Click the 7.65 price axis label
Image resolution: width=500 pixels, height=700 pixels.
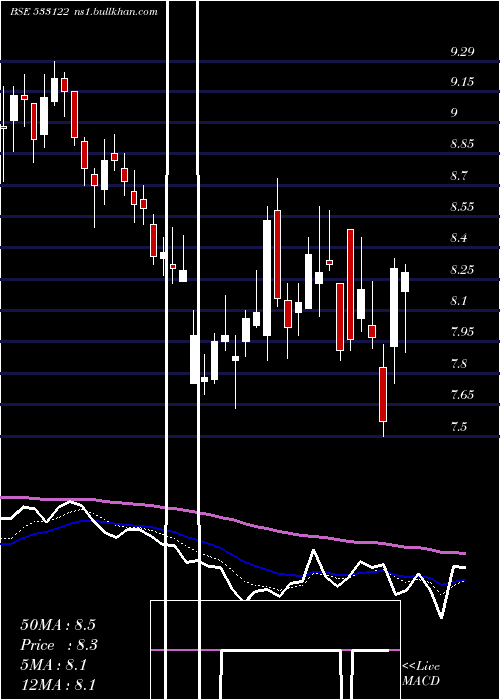pyautogui.click(x=462, y=395)
